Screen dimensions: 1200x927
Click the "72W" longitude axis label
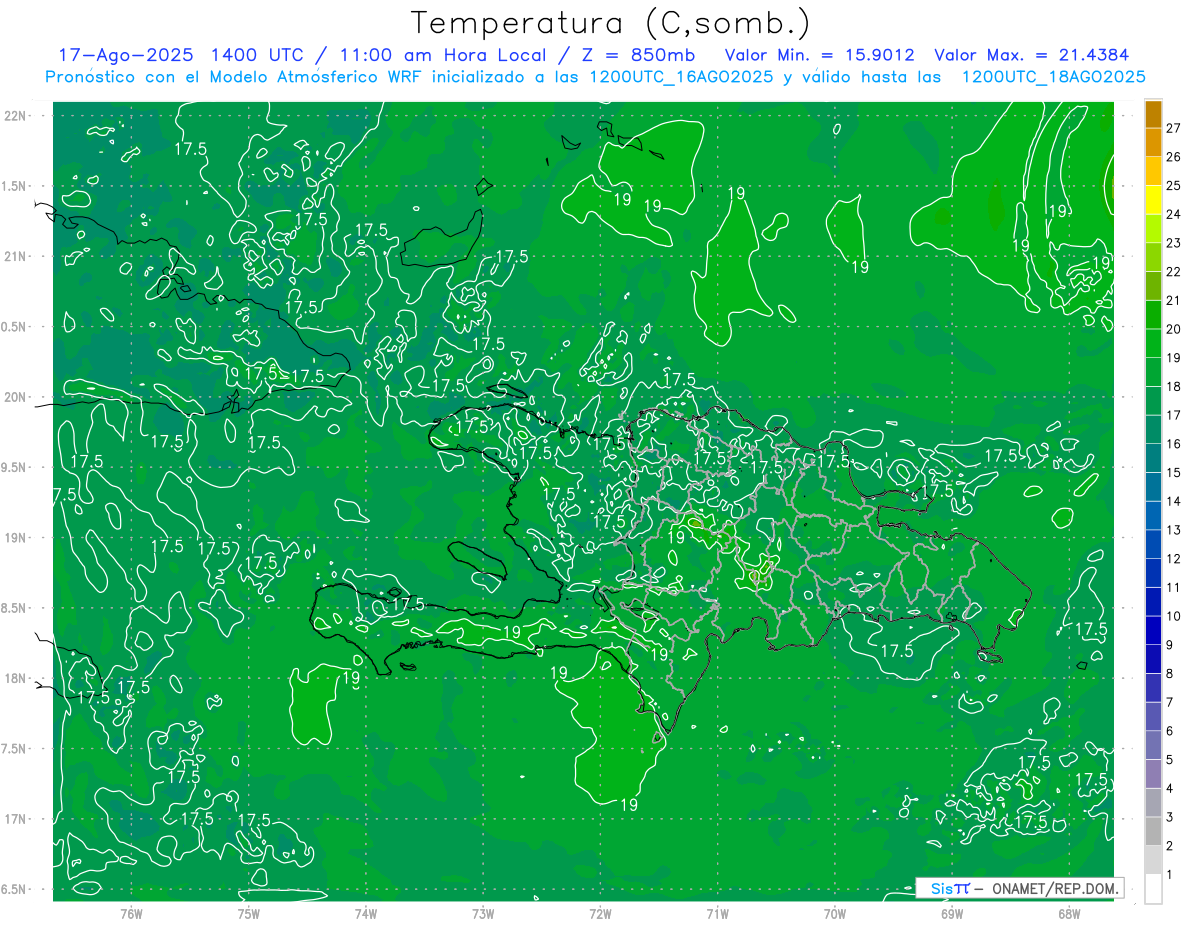(600, 914)
